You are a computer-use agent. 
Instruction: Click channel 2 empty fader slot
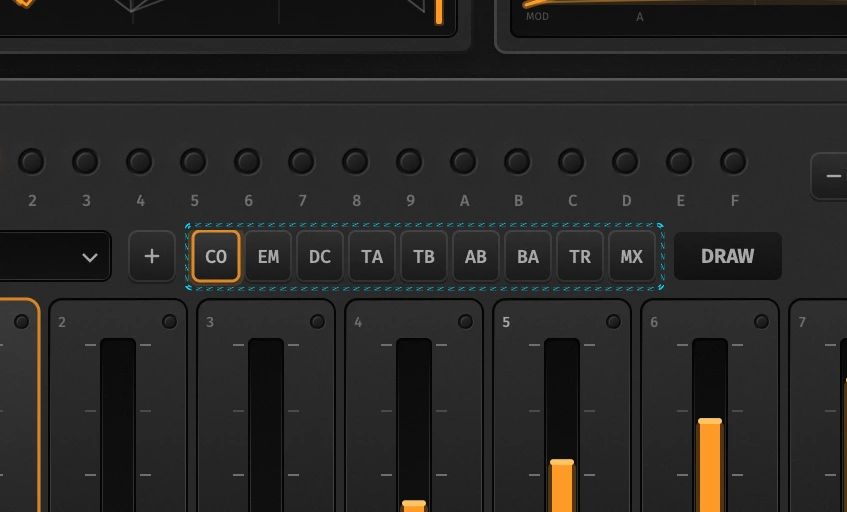coord(118,425)
